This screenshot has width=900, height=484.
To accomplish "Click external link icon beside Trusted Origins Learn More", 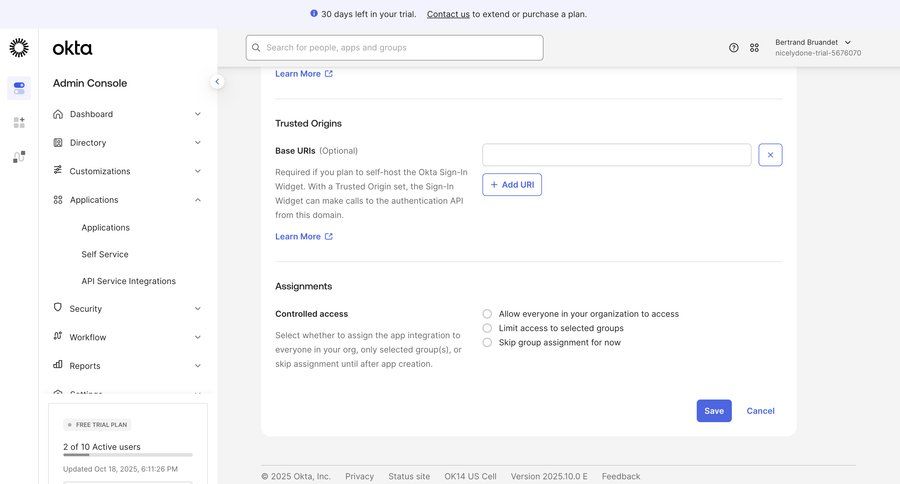I will [x=328, y=236].
